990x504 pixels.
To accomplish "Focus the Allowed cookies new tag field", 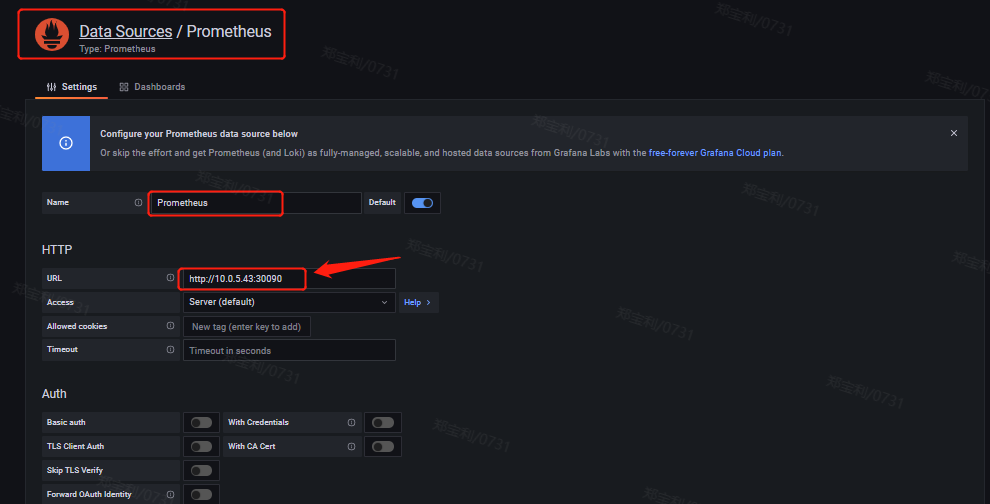I will tap(246, 327).
